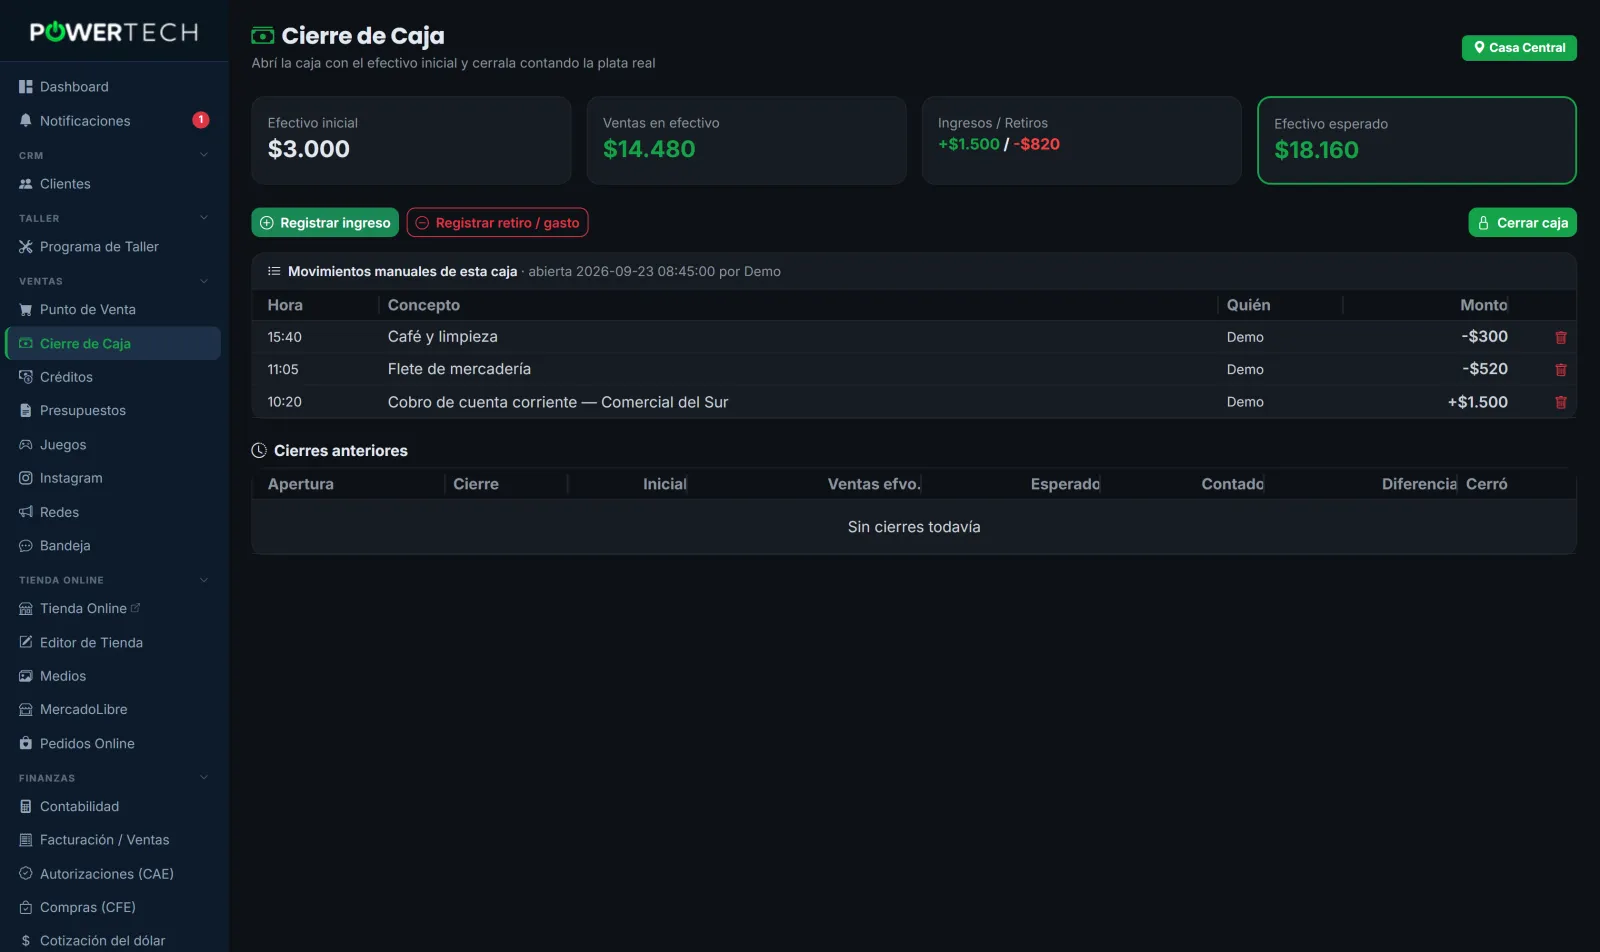Delete the Café y limpieza movement
The image size is (1600, 952).
(1560, 338)
